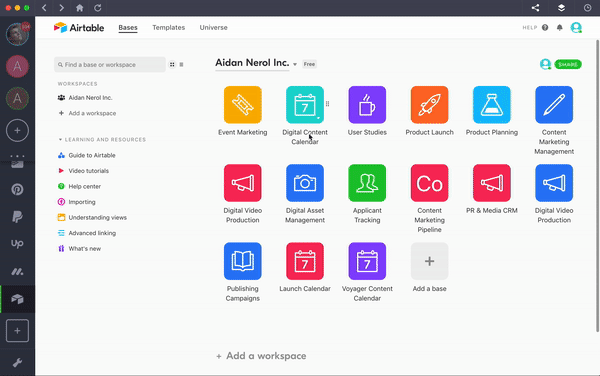Open the blue Digital Video Production base
The width and height of the screenshot is (600, 376).
554,183
